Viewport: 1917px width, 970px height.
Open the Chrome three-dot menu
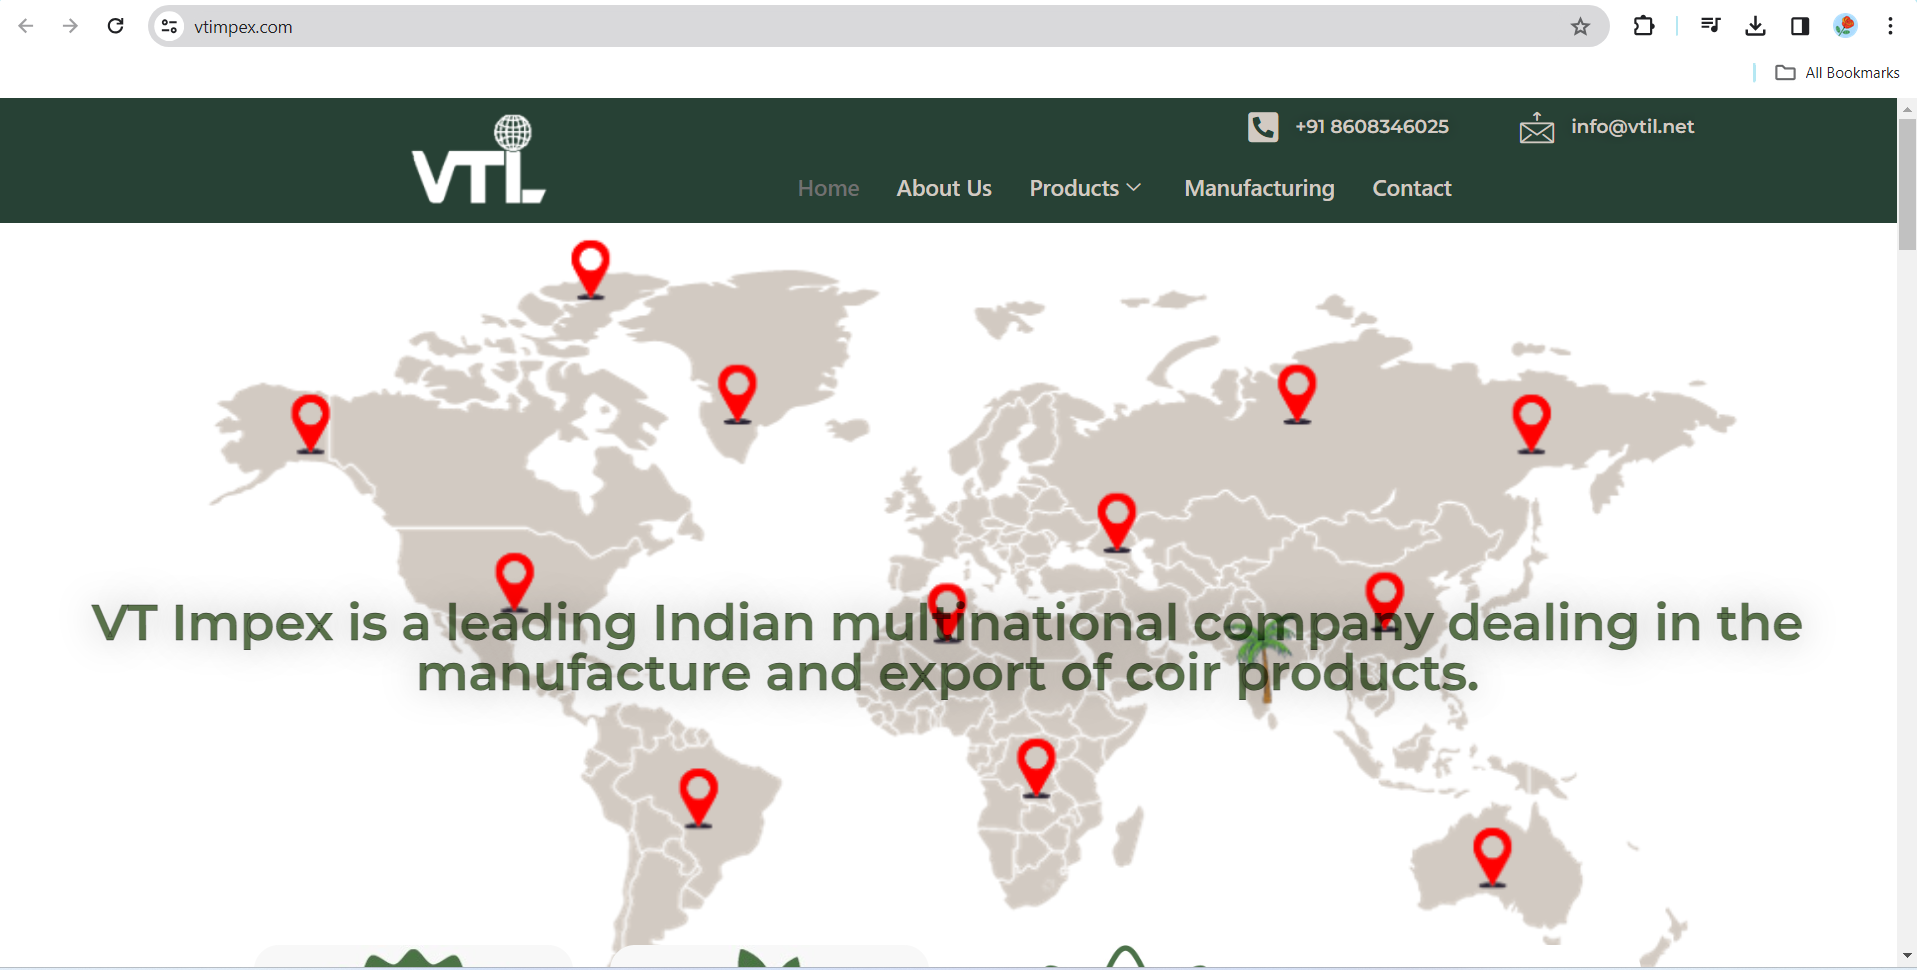pos(1890,27)
